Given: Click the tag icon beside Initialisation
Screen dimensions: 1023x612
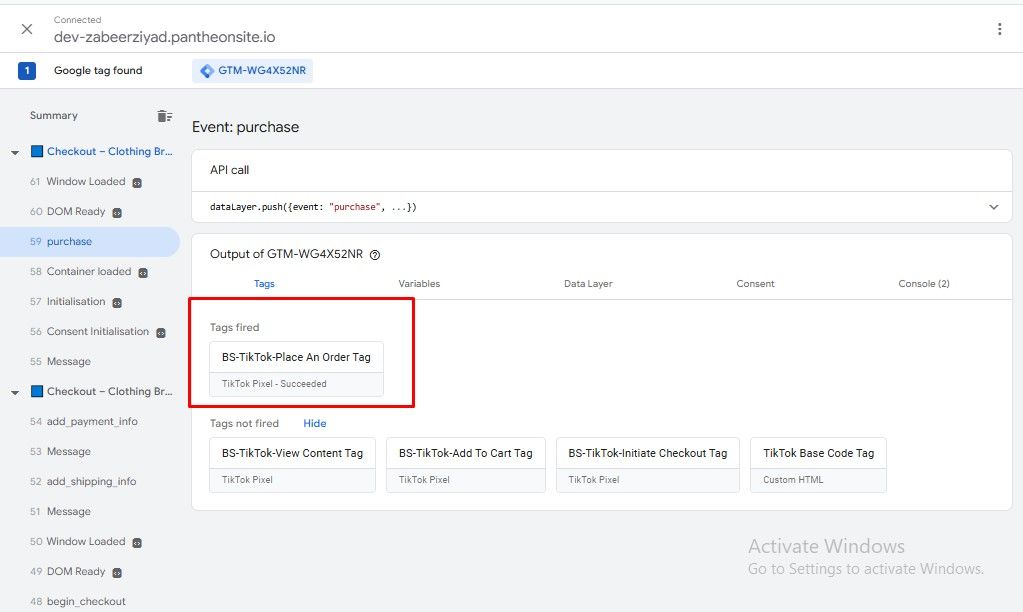Looking at the screenshot, I should (117, 303).
